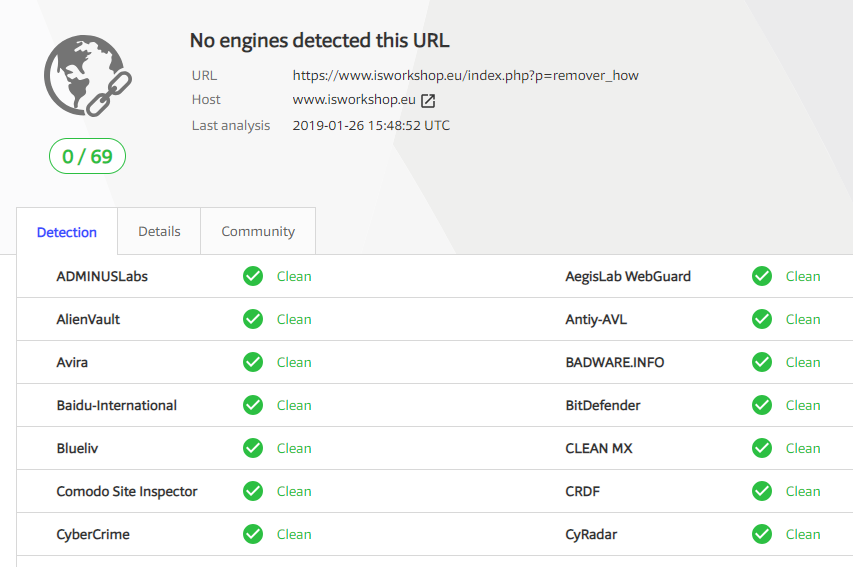Click checkmark icon for Comodo Site Inspector
This screenshot has width=853, height=567.
pyautogui.click(x=253, y=491)
